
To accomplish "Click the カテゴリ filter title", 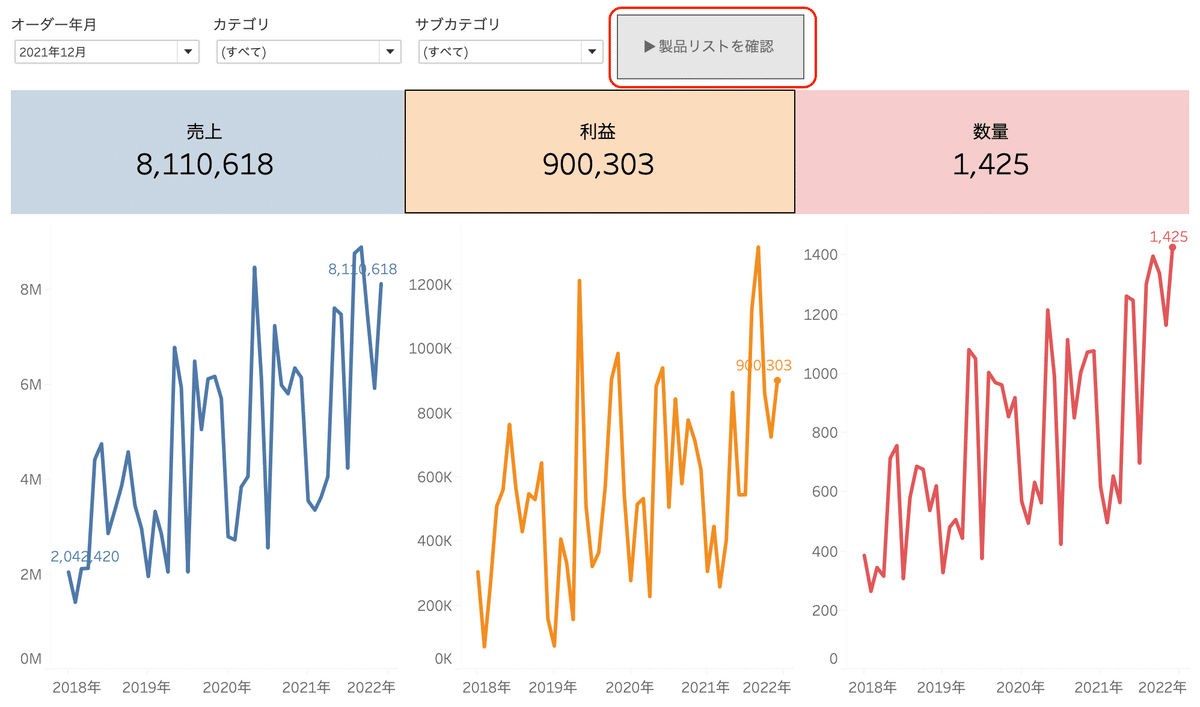I will pyautogui.click(x=241, y=23).
